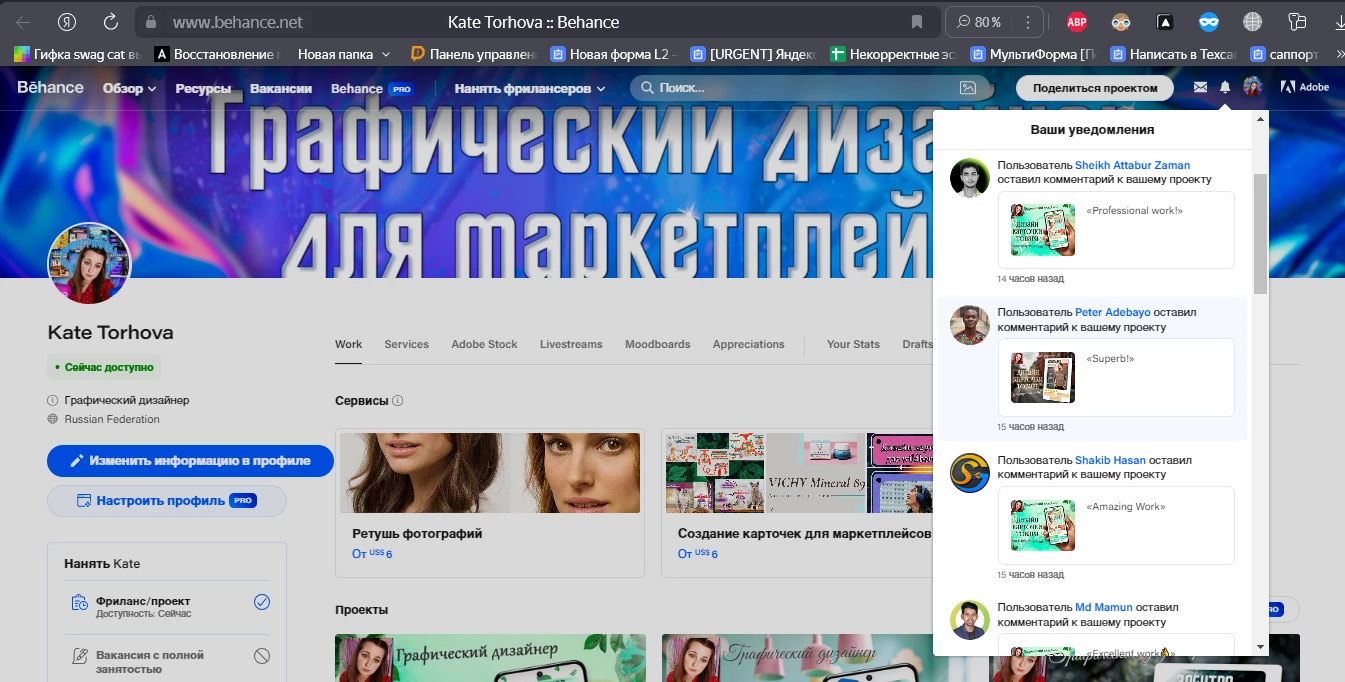Screen dimensions: 1345x682
Task: Click the browser back arrow
Action: click(x=23, y=22)
